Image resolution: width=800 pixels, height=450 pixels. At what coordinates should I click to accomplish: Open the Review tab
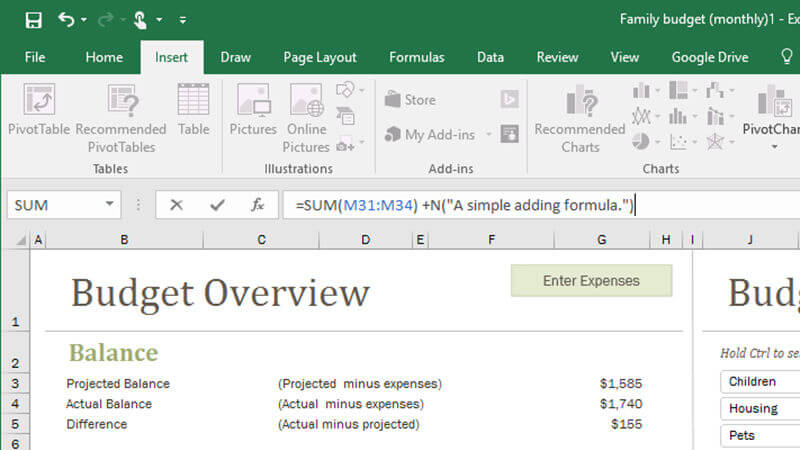point(557,57)
